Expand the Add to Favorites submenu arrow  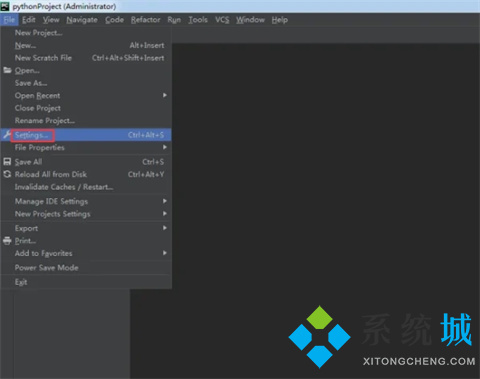click(x=165, y=253)
